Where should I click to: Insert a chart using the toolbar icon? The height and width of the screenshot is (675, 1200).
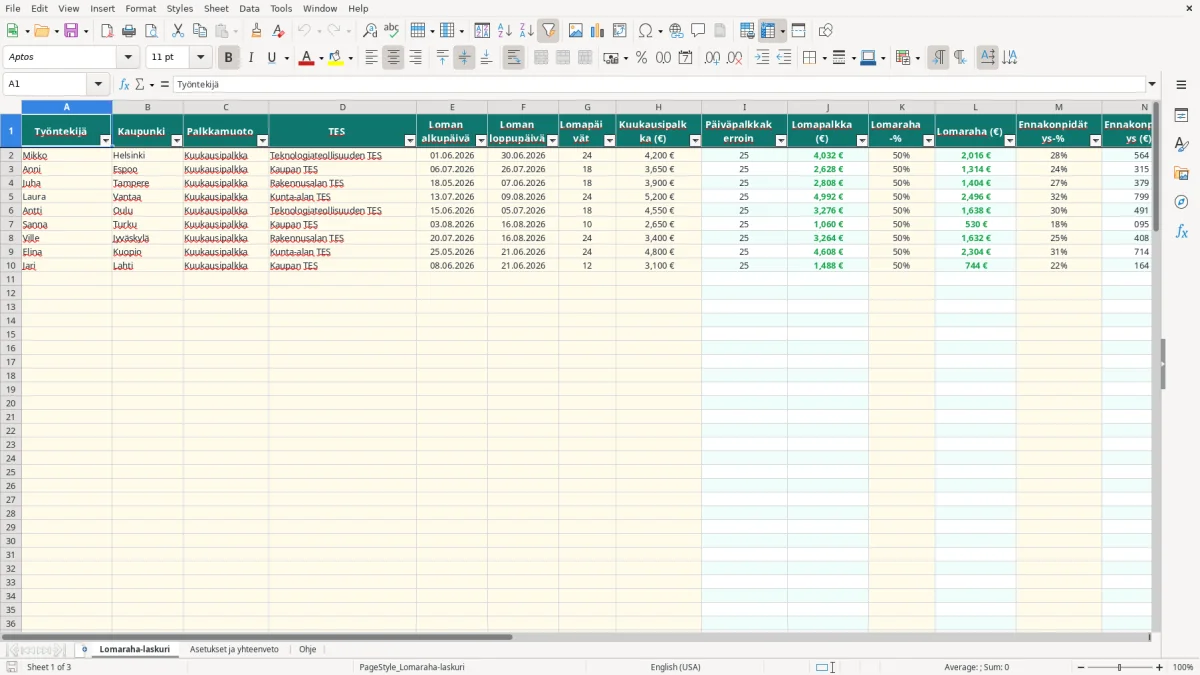point(597,31)
